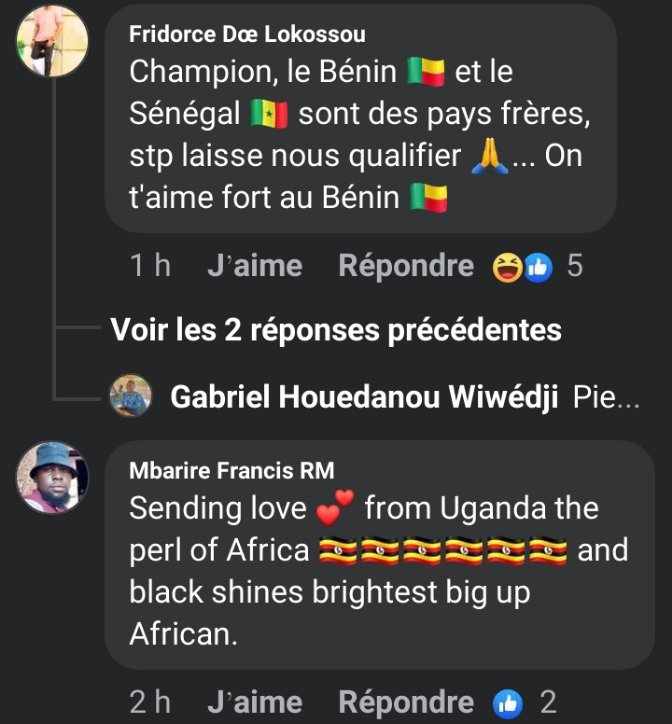Show who reacted on Mbarire's comment count 2

pos(547,702)
